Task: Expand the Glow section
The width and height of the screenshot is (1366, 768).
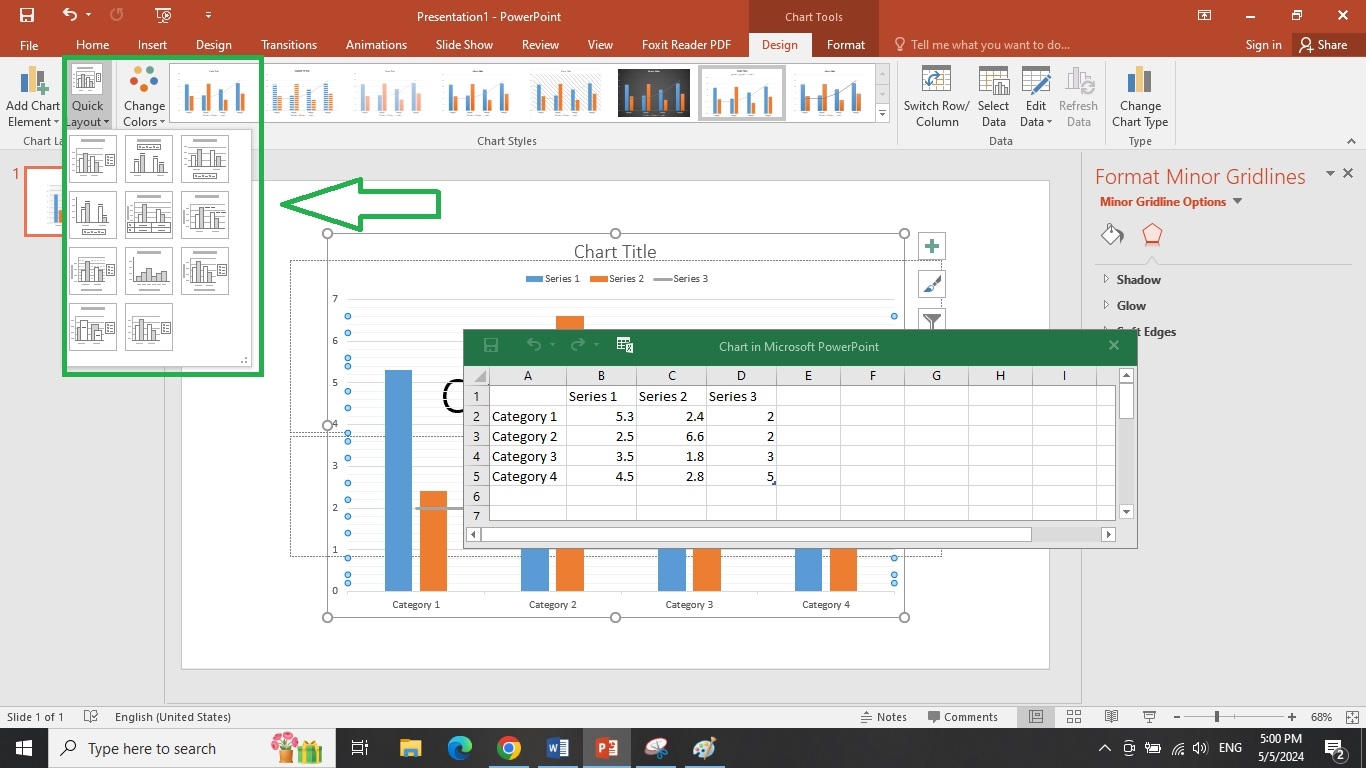Action: (x=1131, y=306)
